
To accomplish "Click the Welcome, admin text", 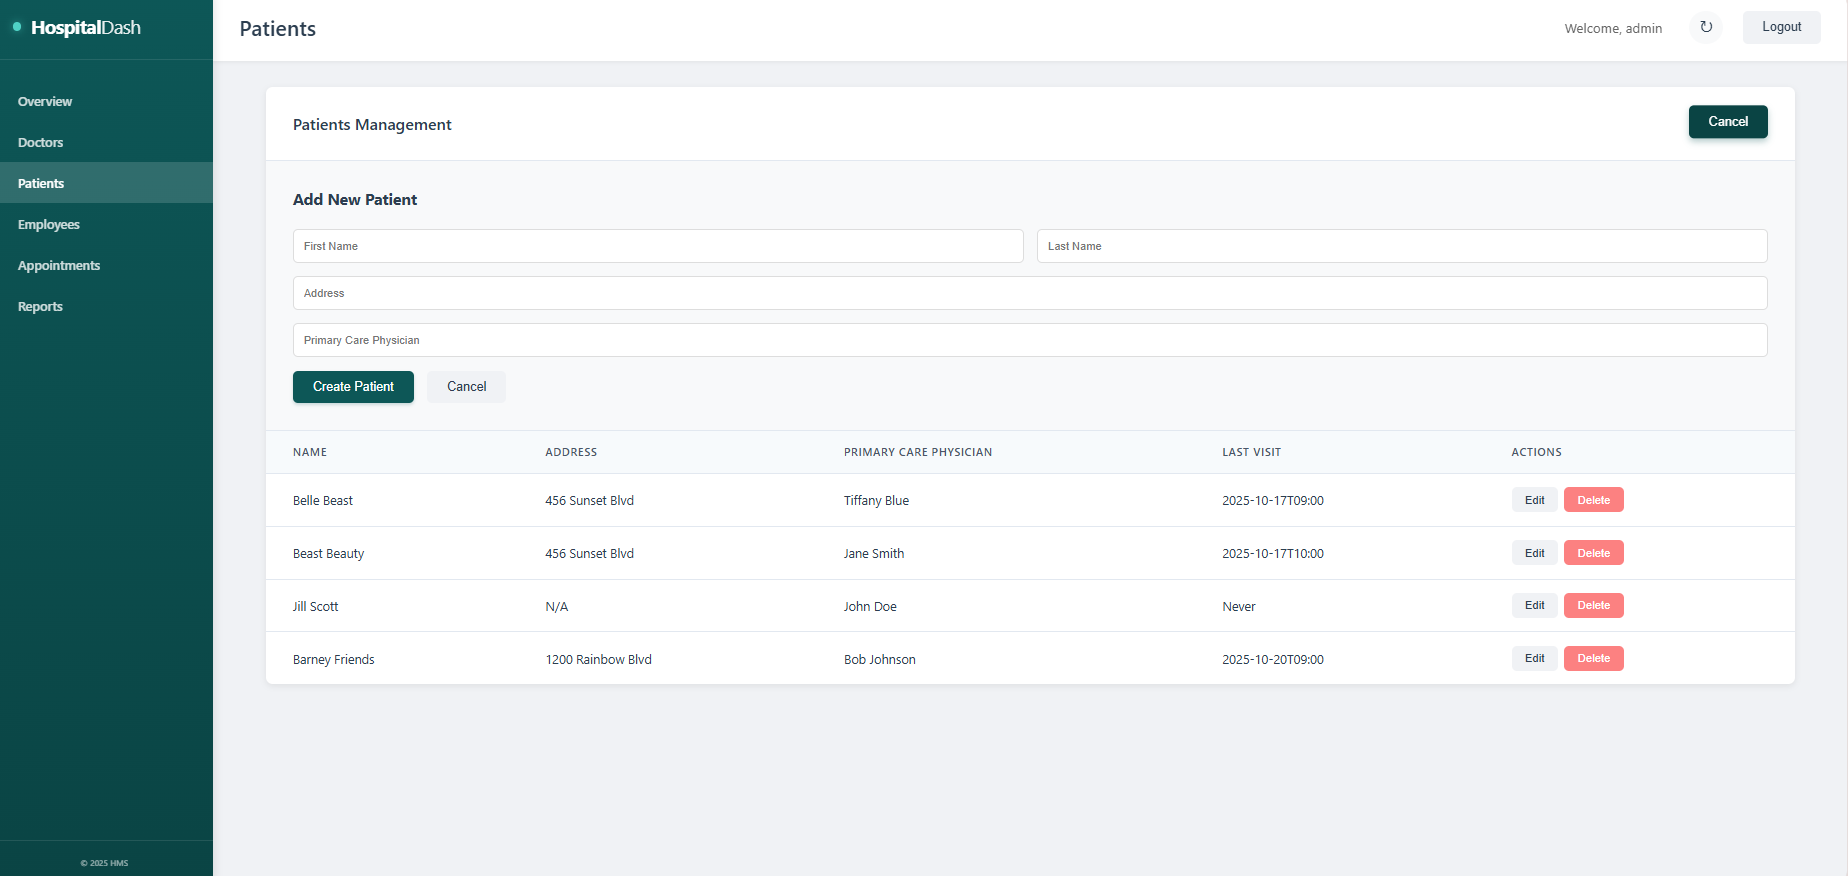I will point(1613,29).
